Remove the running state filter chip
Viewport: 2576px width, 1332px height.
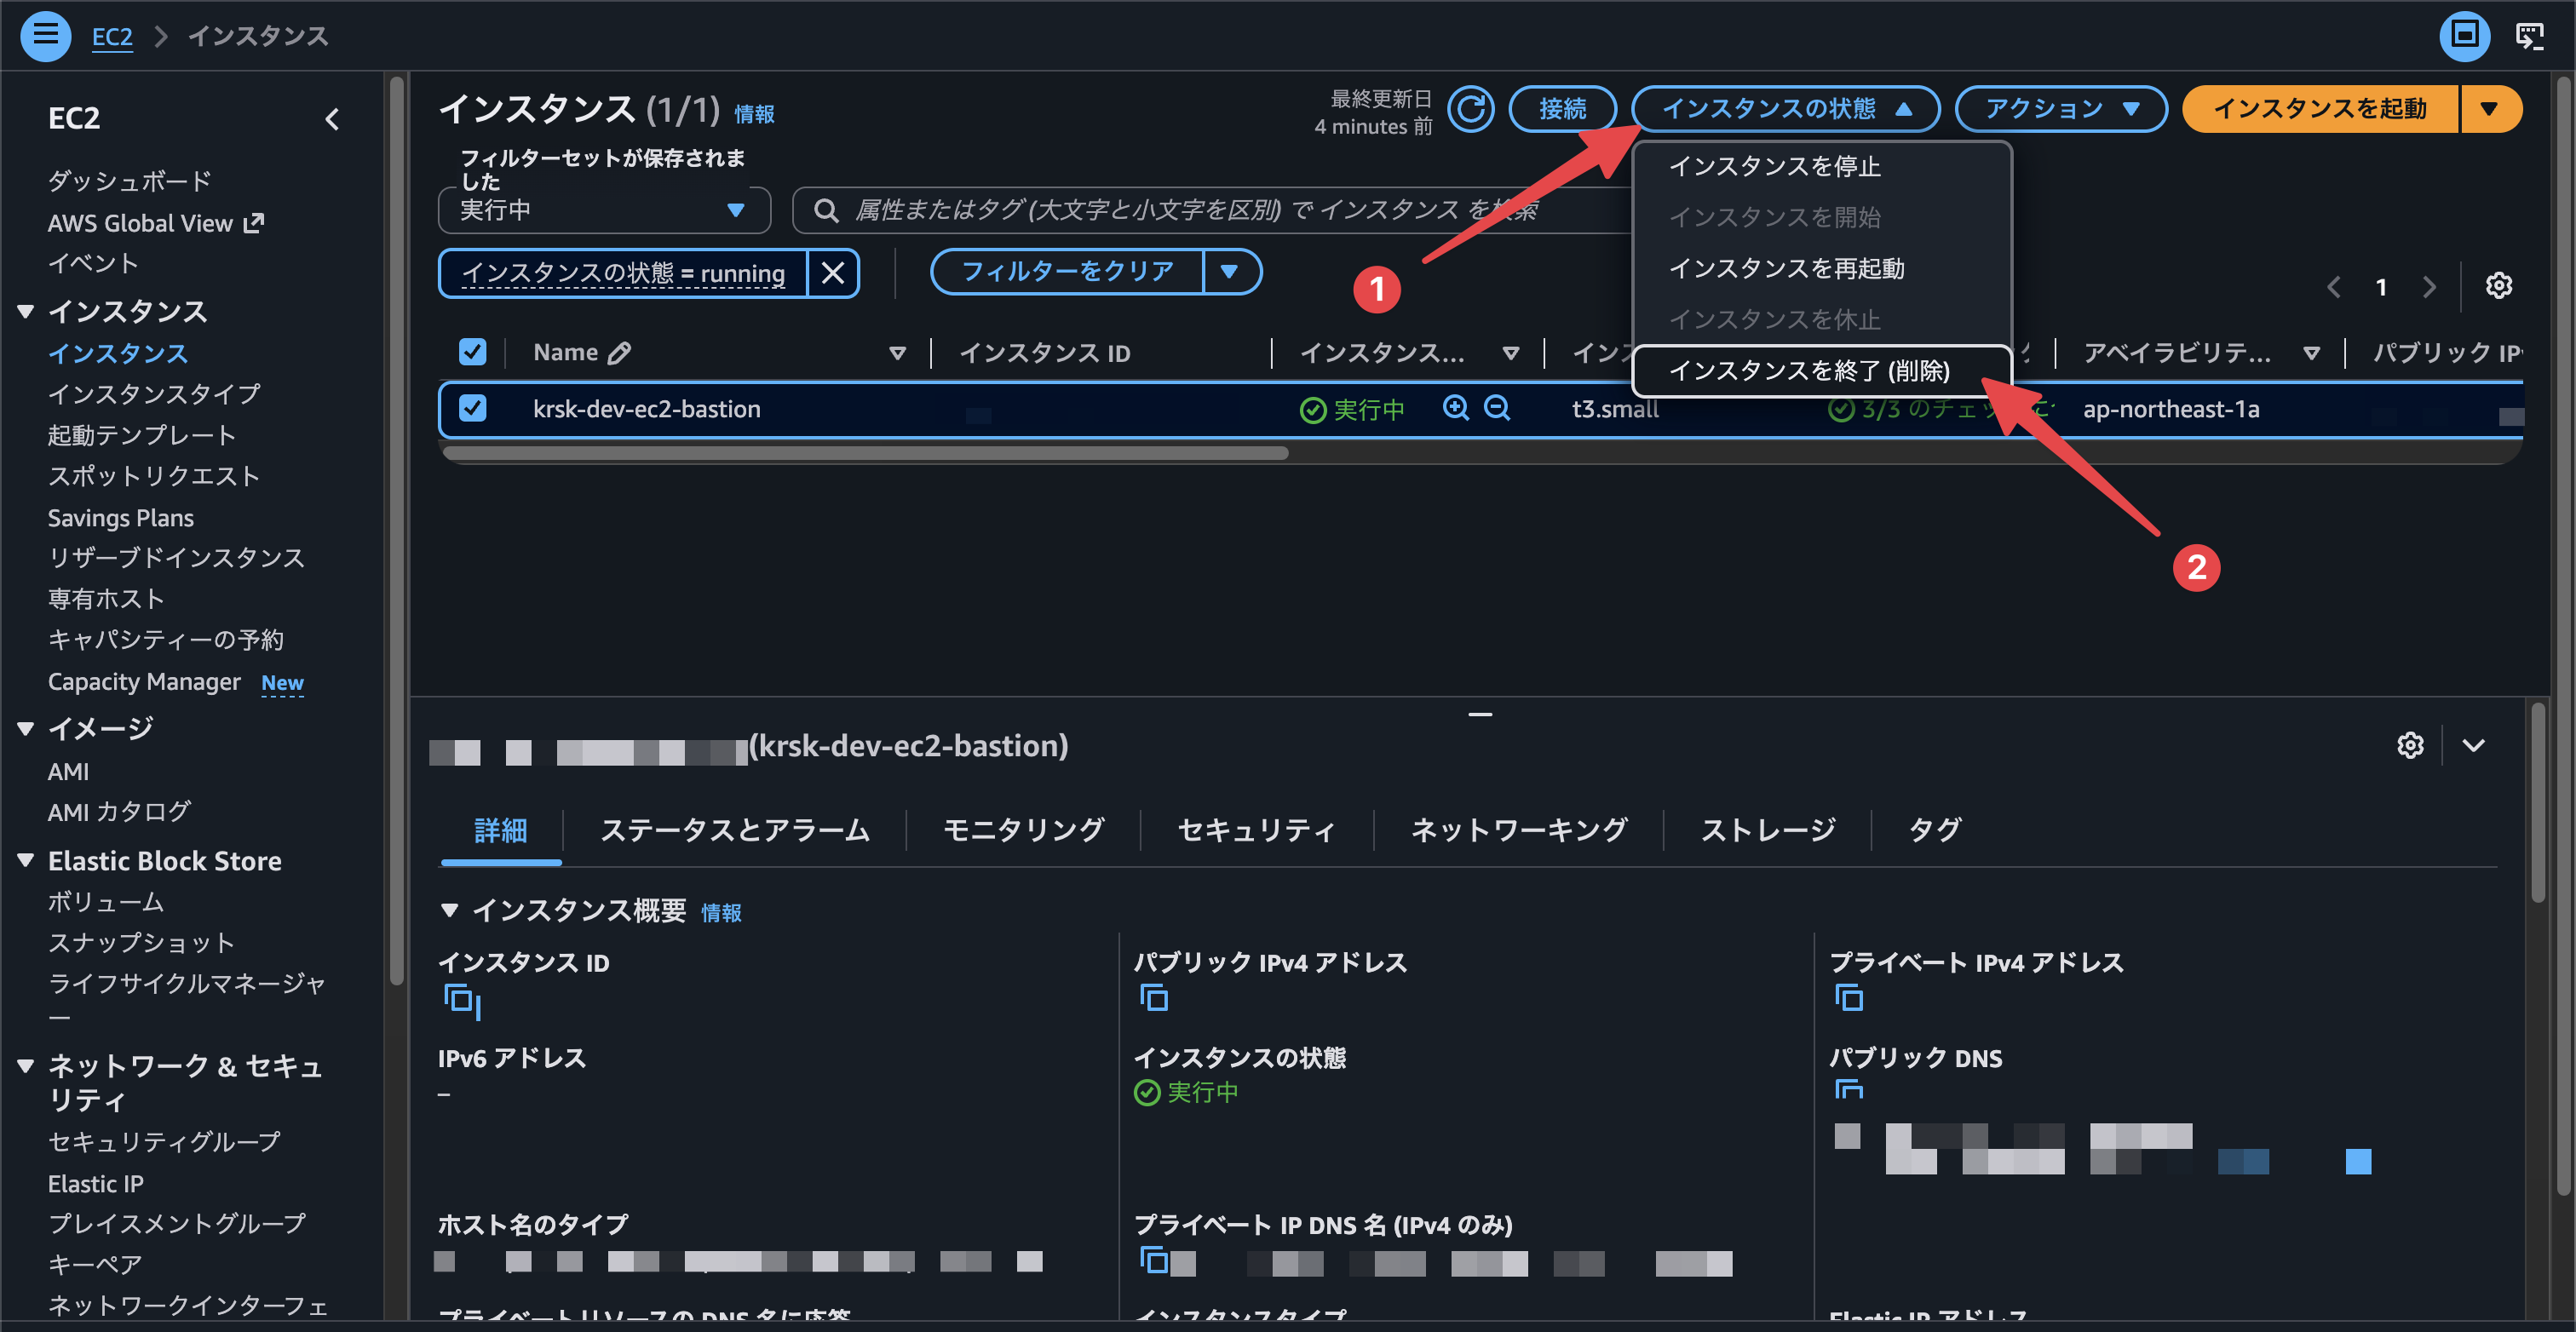point(833,273)
